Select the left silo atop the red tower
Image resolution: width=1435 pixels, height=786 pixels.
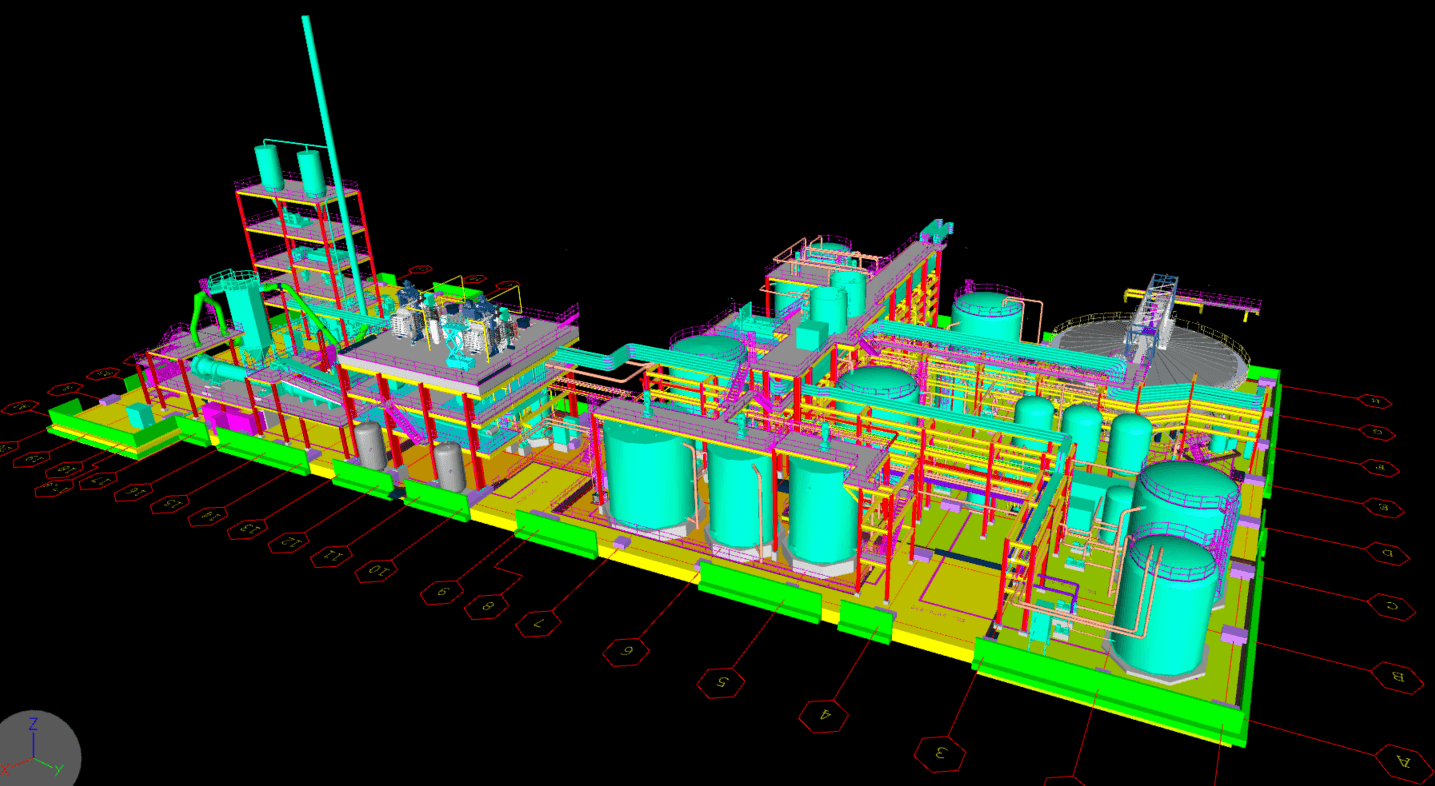(x=269, y=166)
